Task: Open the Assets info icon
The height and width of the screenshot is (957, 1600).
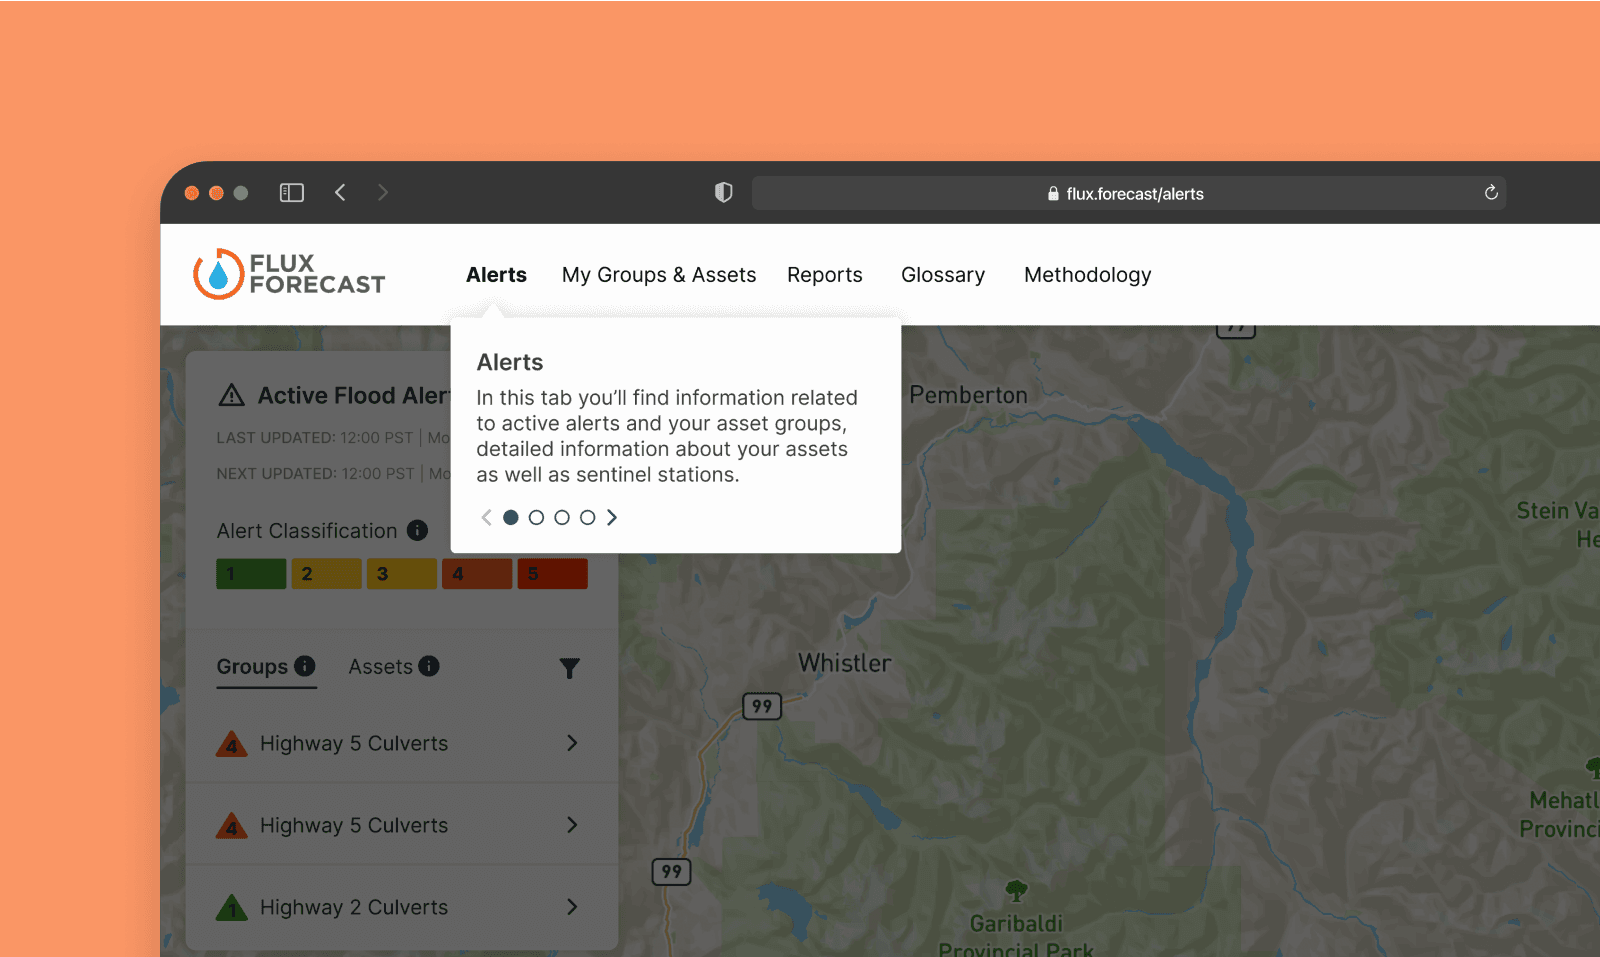Action: [x=429, y=666]
